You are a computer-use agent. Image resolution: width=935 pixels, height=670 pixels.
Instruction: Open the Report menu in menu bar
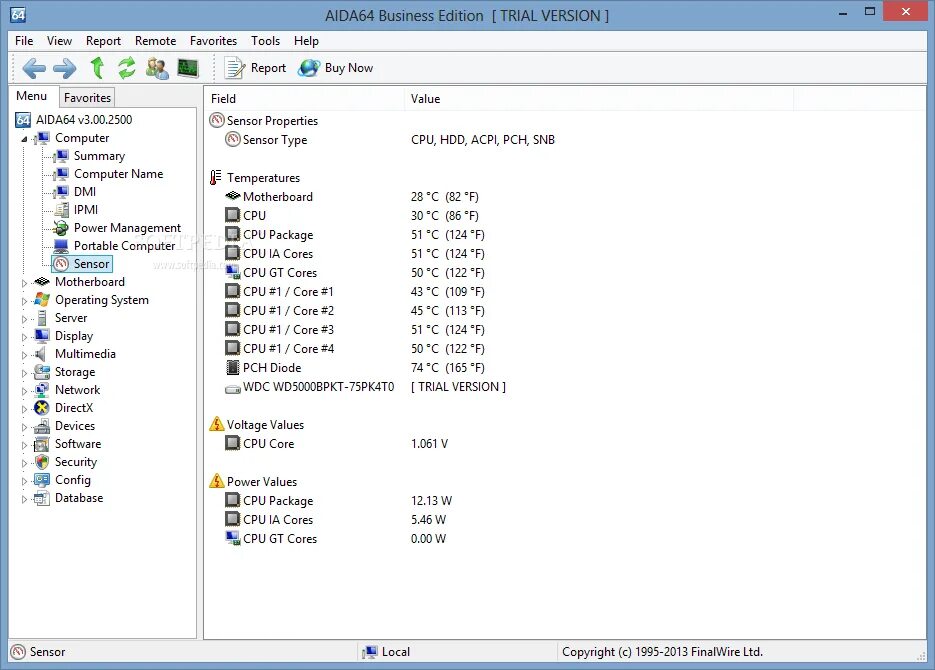pyautogui.click(x=103, y=41)
